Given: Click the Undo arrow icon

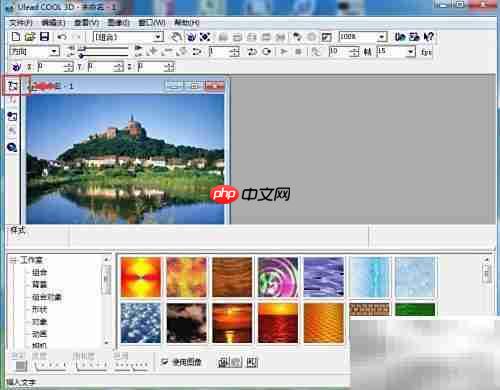Looking at the screenshot, I should [x=62, y=36].
